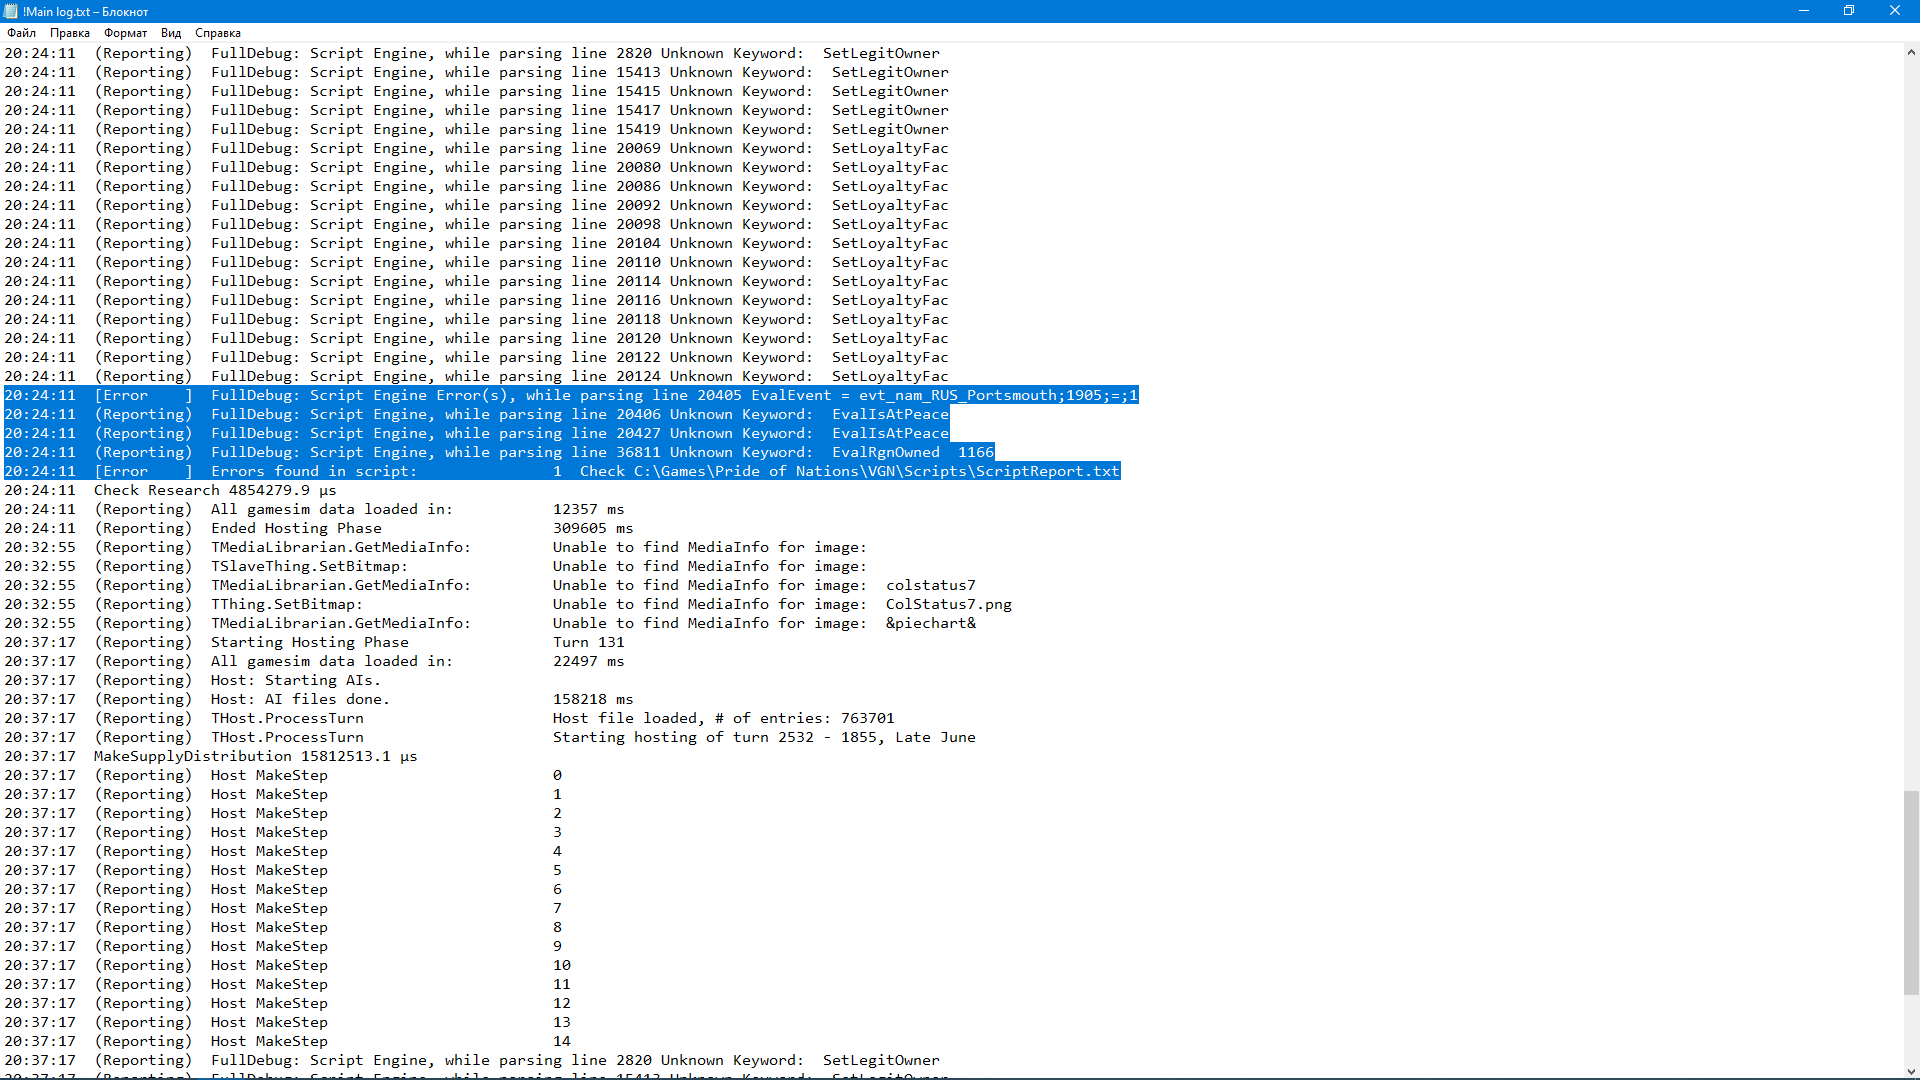Click 'TThing.SetBitmap:' text

pos(287,604)
